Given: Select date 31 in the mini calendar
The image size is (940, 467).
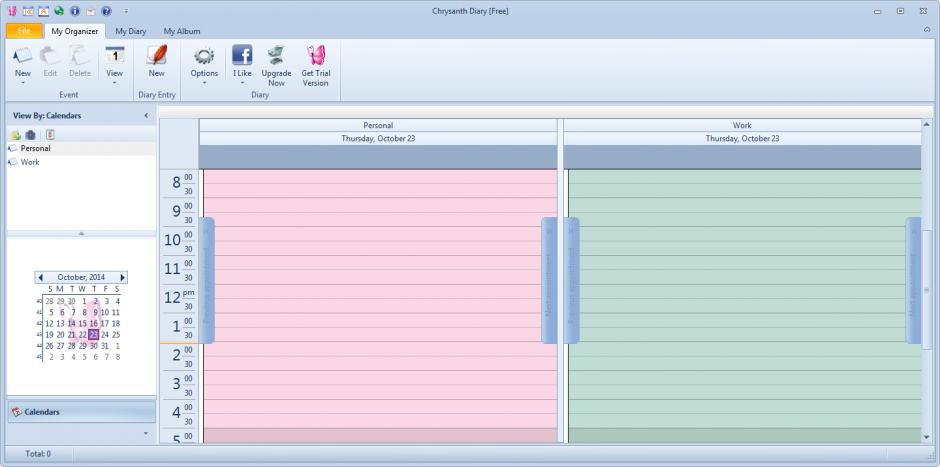Looking at the screenshot, I should tap(105, 346).
